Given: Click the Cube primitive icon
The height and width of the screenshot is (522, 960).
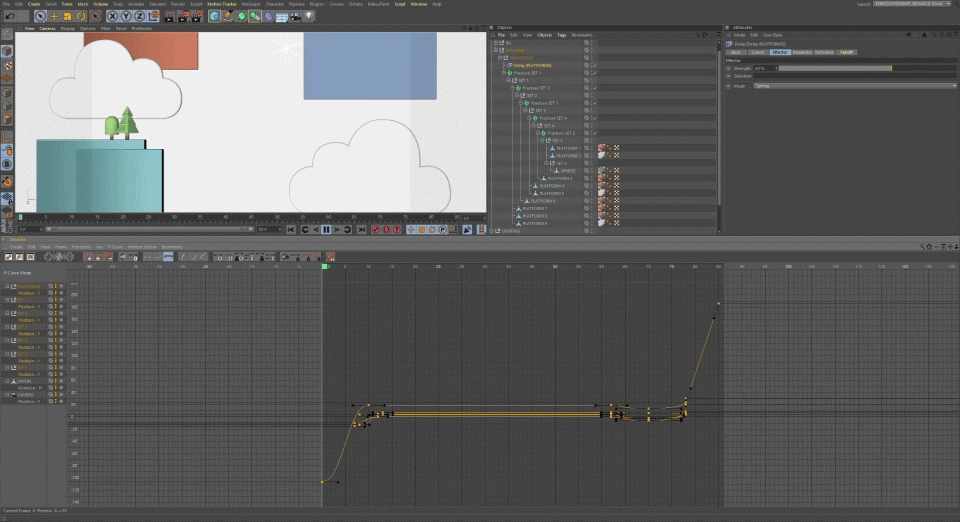Looking at the screenshot, I should point(214,16).
